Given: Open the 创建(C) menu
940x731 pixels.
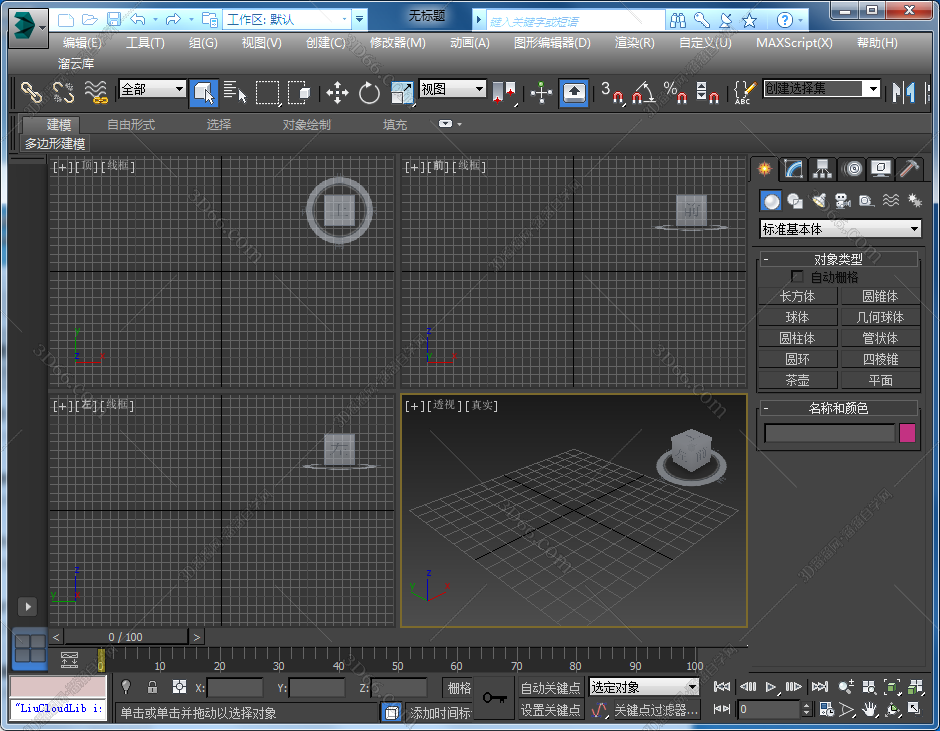Looking at the screenshot, I should 326,43.
